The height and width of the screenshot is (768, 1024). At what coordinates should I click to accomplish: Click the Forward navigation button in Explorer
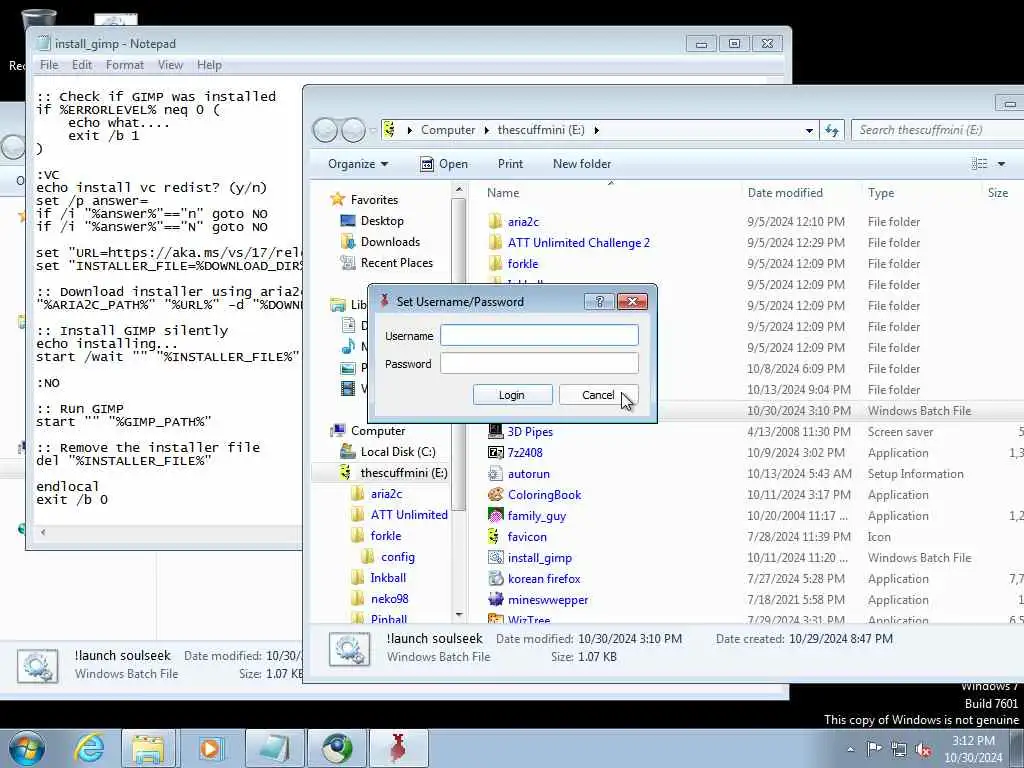pyautogui.click(x=353, y=131)
